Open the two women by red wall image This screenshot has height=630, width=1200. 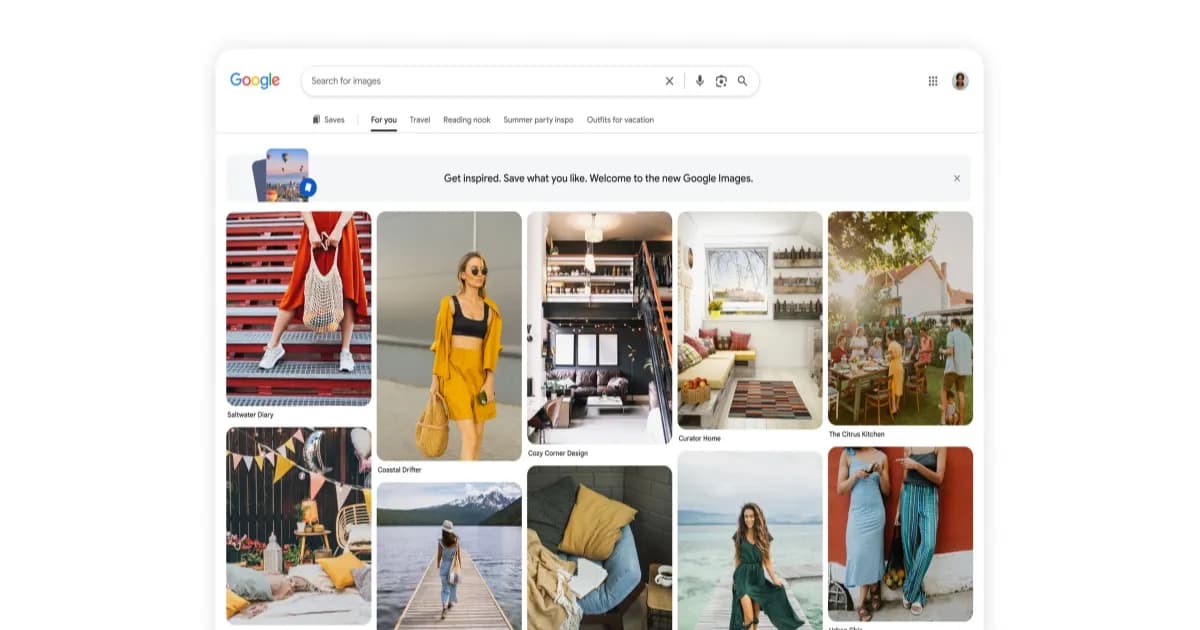900,534
